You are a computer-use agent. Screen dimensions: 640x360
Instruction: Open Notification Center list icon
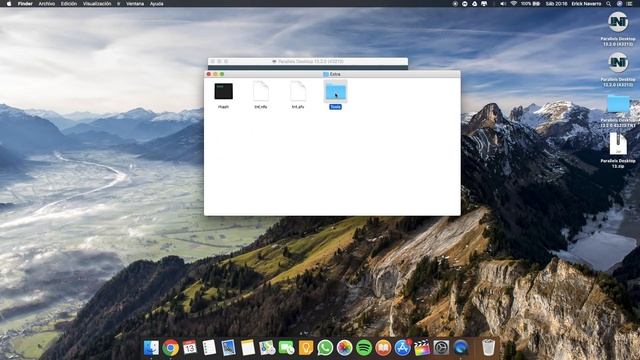point(629,4)
